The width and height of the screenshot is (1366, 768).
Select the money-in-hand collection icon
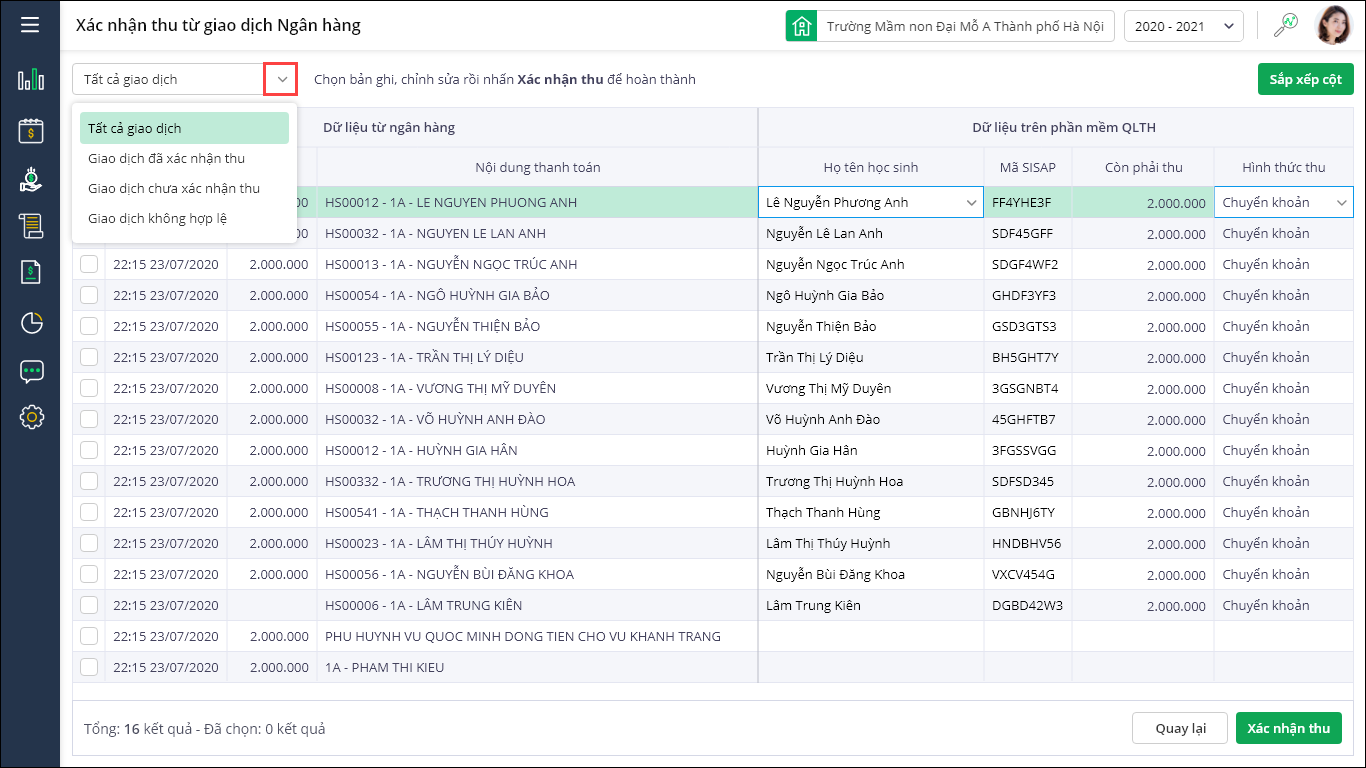tap(31, 180)
